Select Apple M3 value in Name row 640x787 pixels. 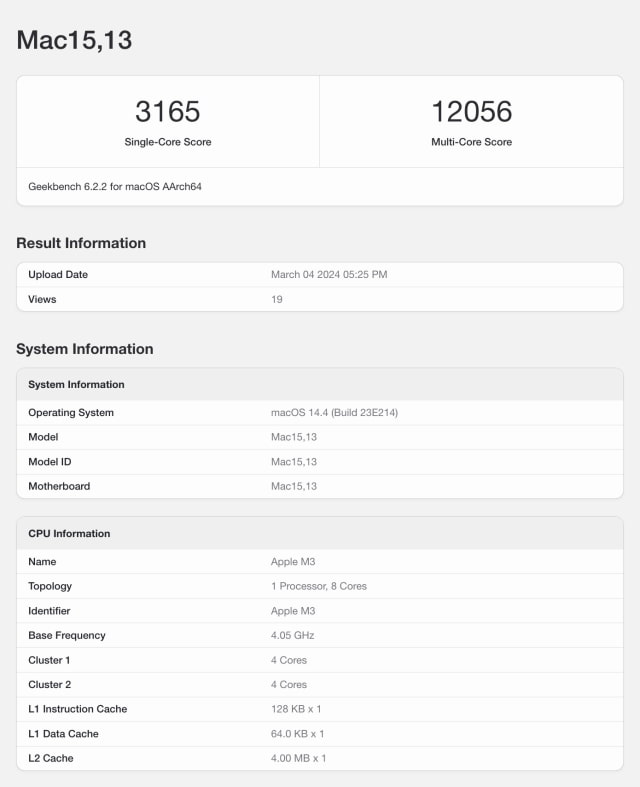[293, 562]
